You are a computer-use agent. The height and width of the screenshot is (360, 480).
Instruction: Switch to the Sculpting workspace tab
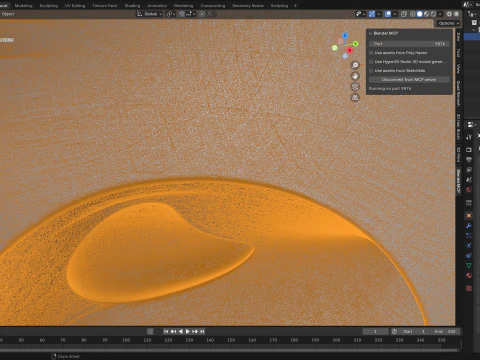[x=49, y=6]
